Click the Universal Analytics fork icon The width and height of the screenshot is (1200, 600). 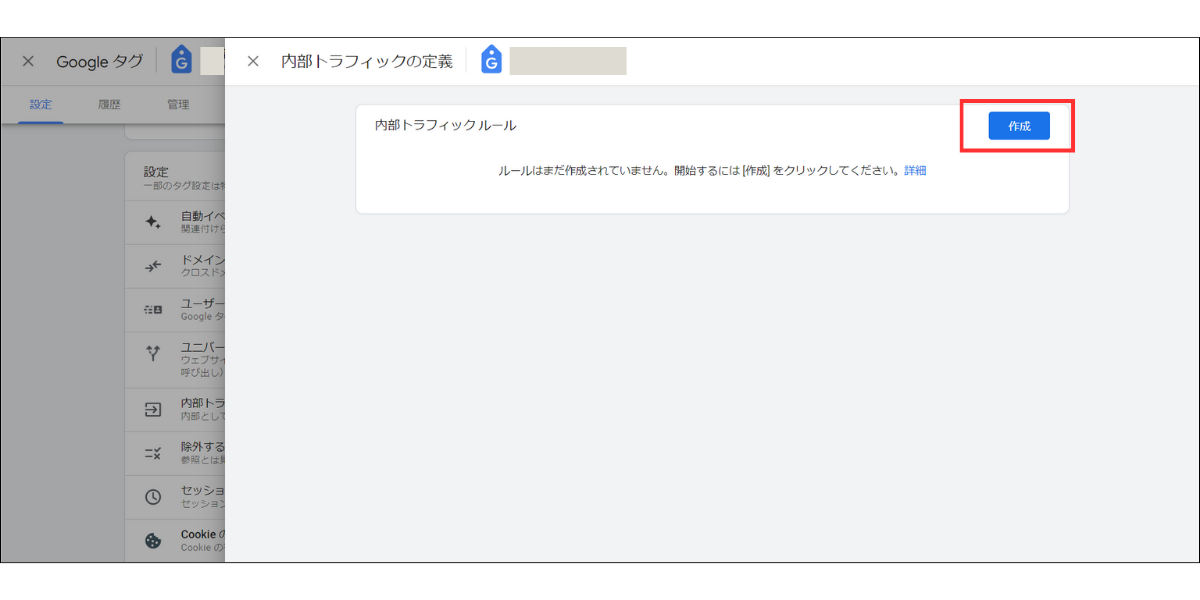tap(153, 352)
